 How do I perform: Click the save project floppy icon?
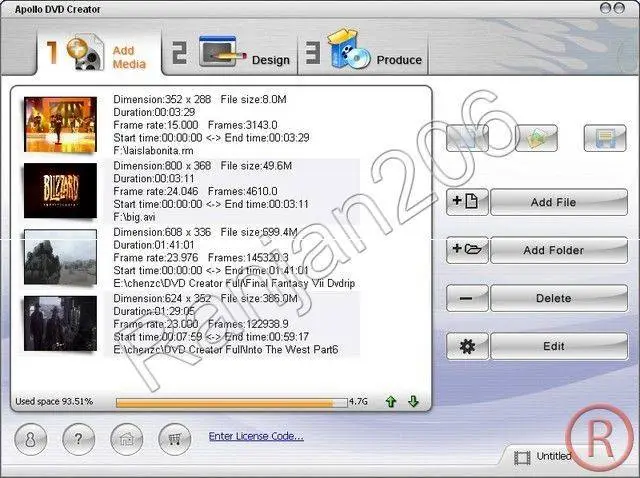(x=605, y=138)
